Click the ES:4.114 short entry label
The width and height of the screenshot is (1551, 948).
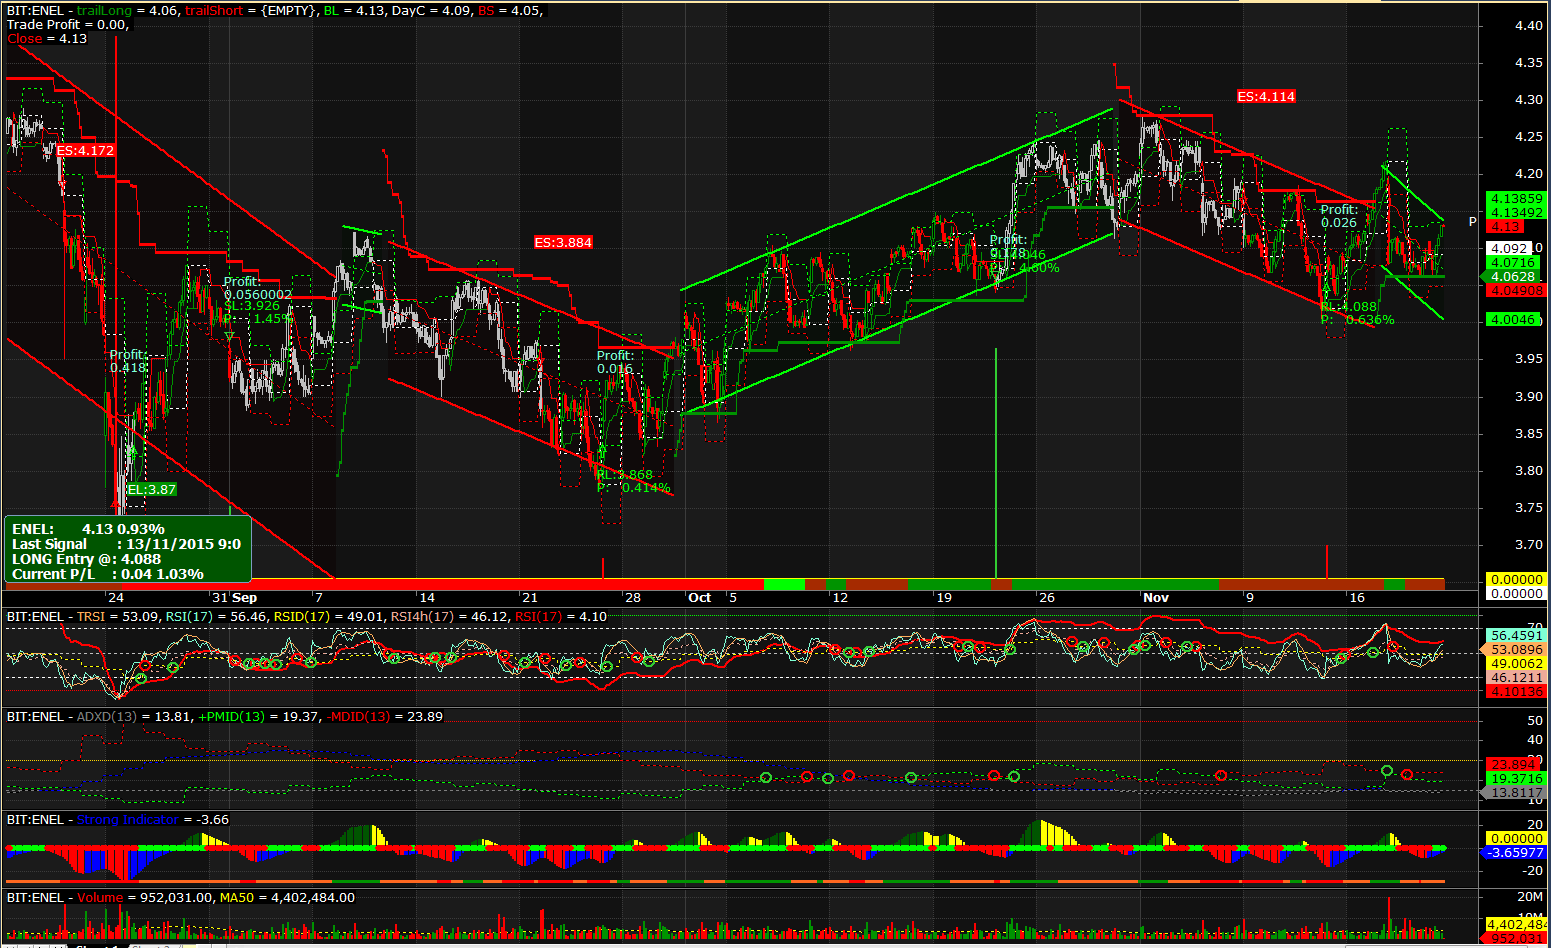(x=1266, y=97)
